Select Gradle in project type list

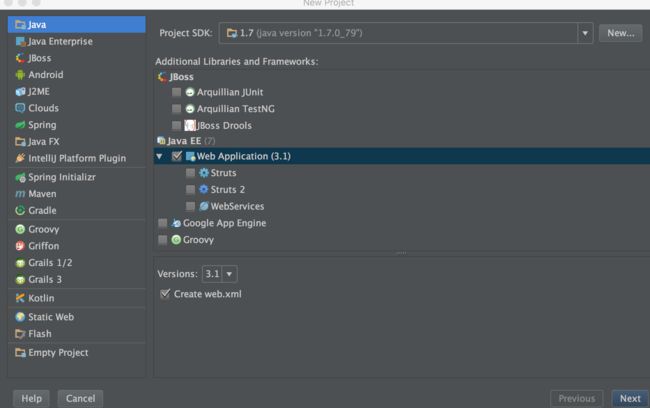coord(42,211)
